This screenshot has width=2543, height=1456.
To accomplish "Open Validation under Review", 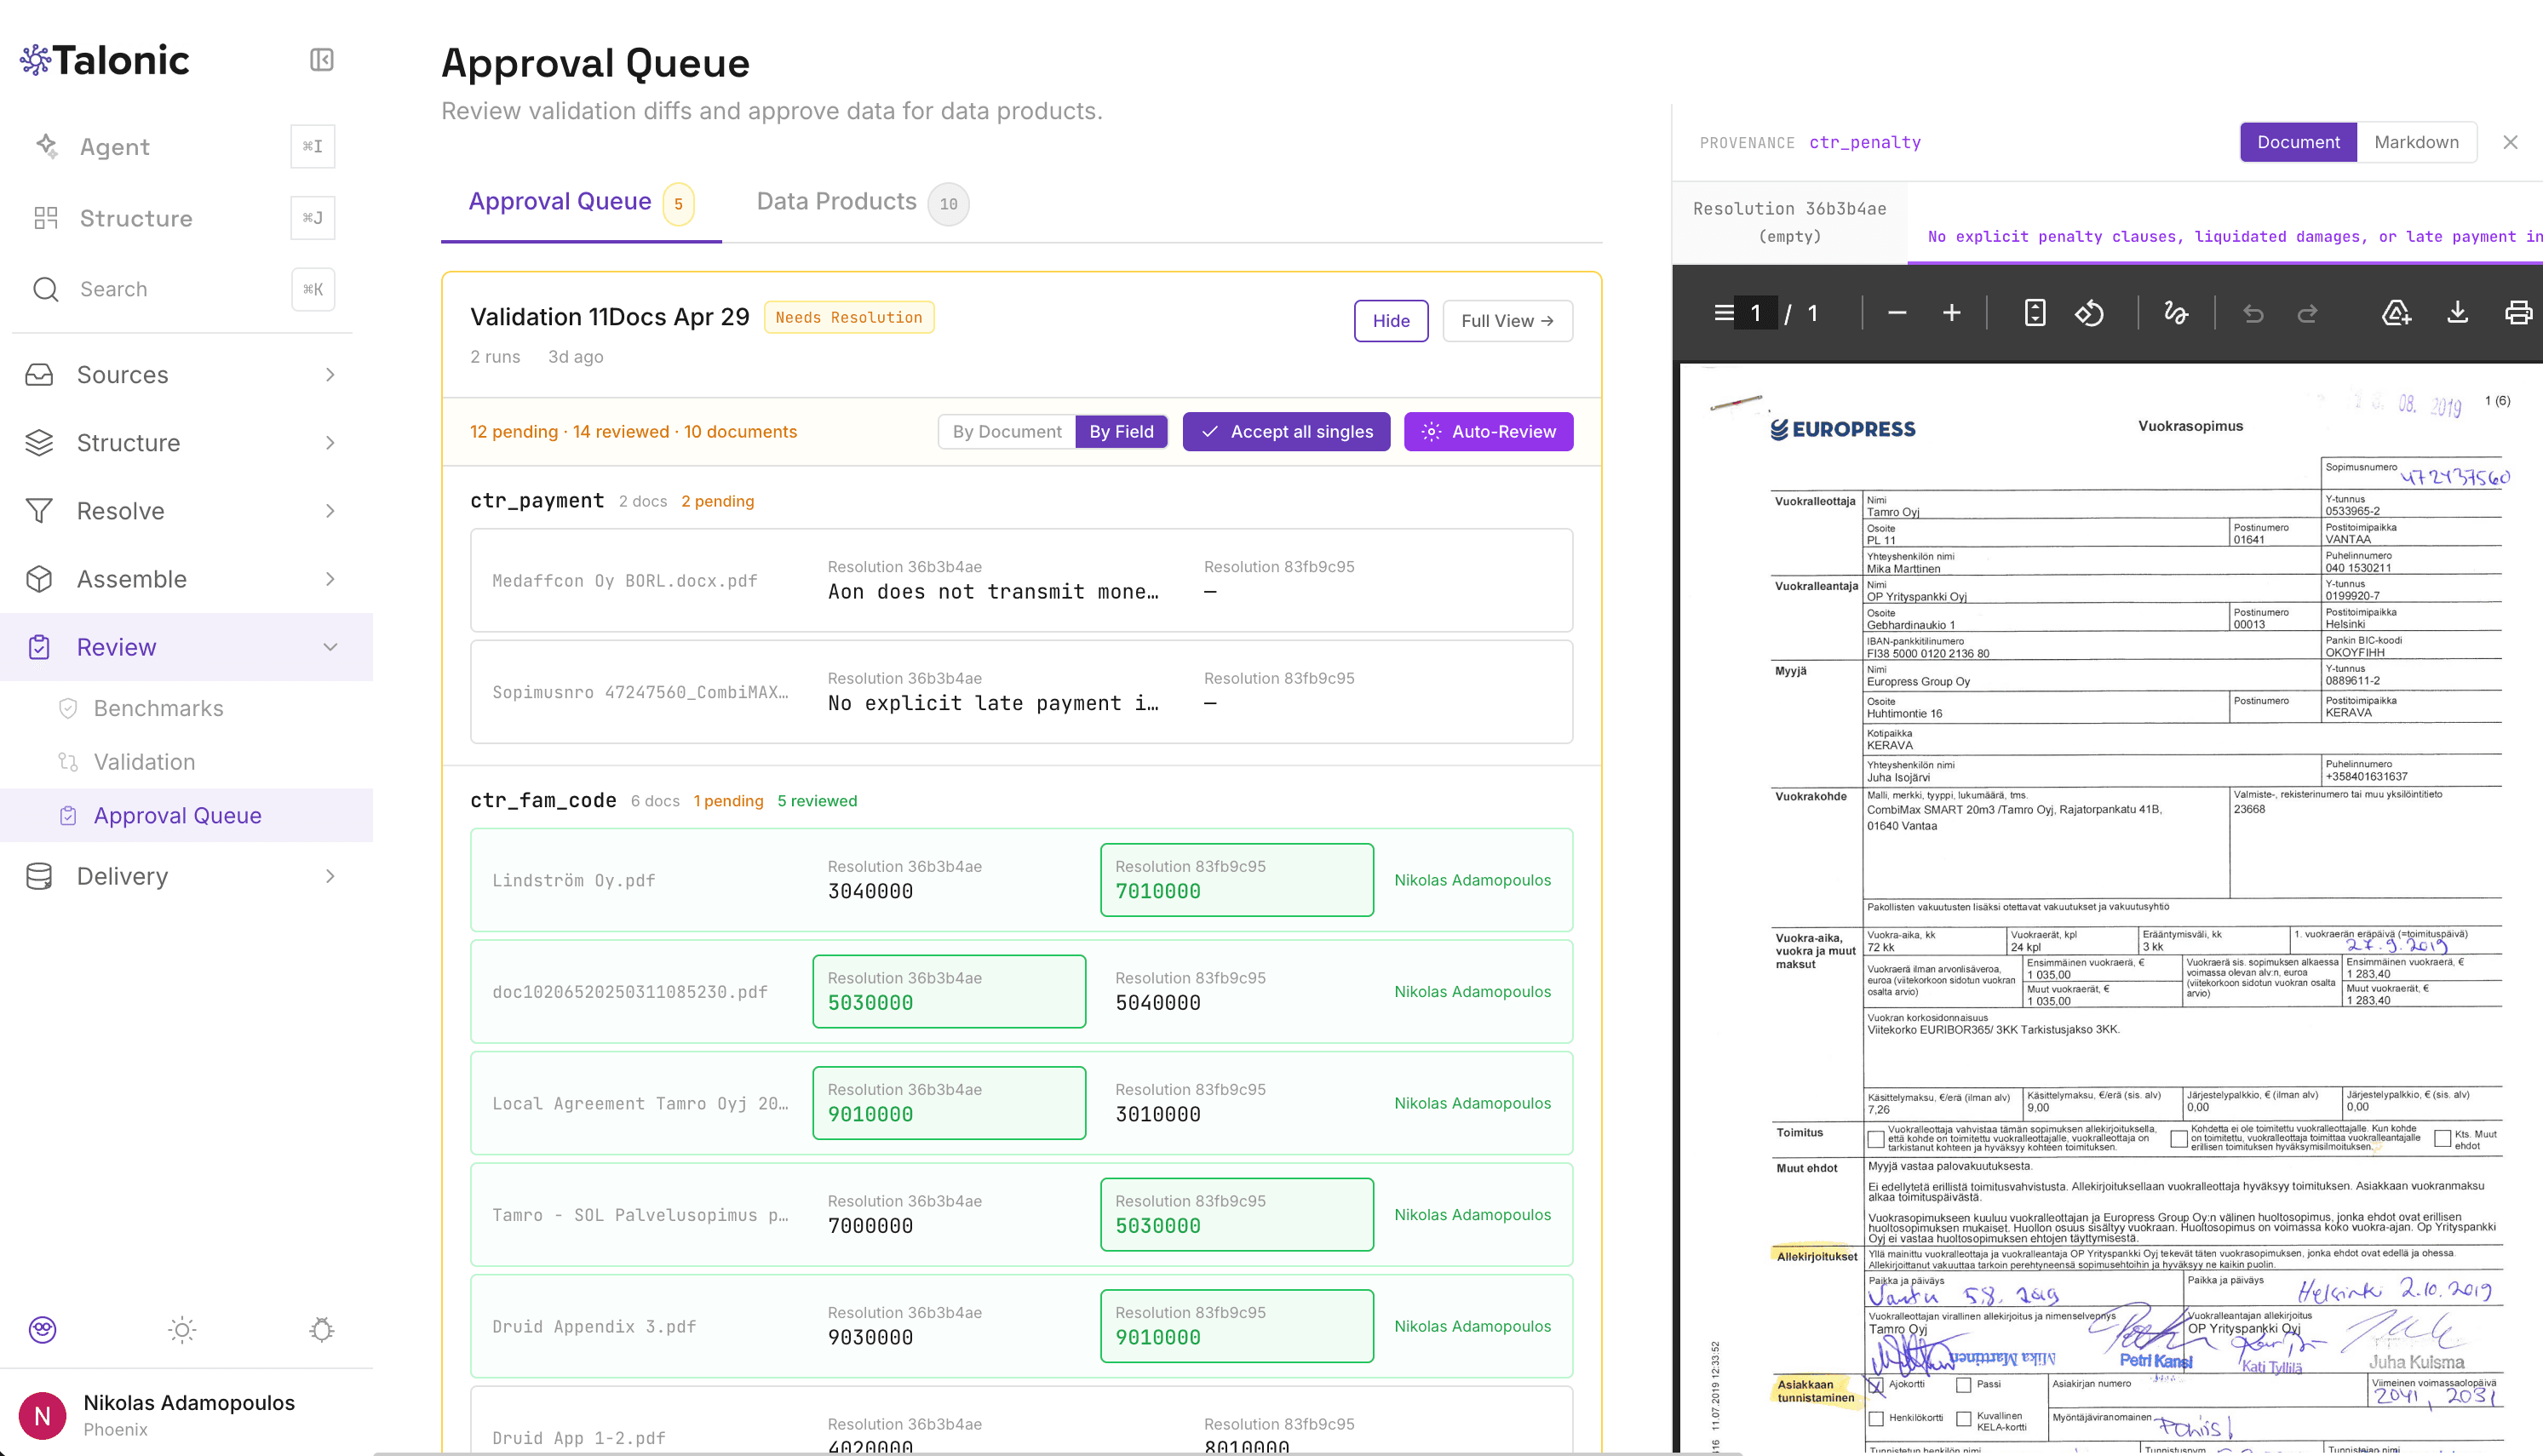I will 144,762.
